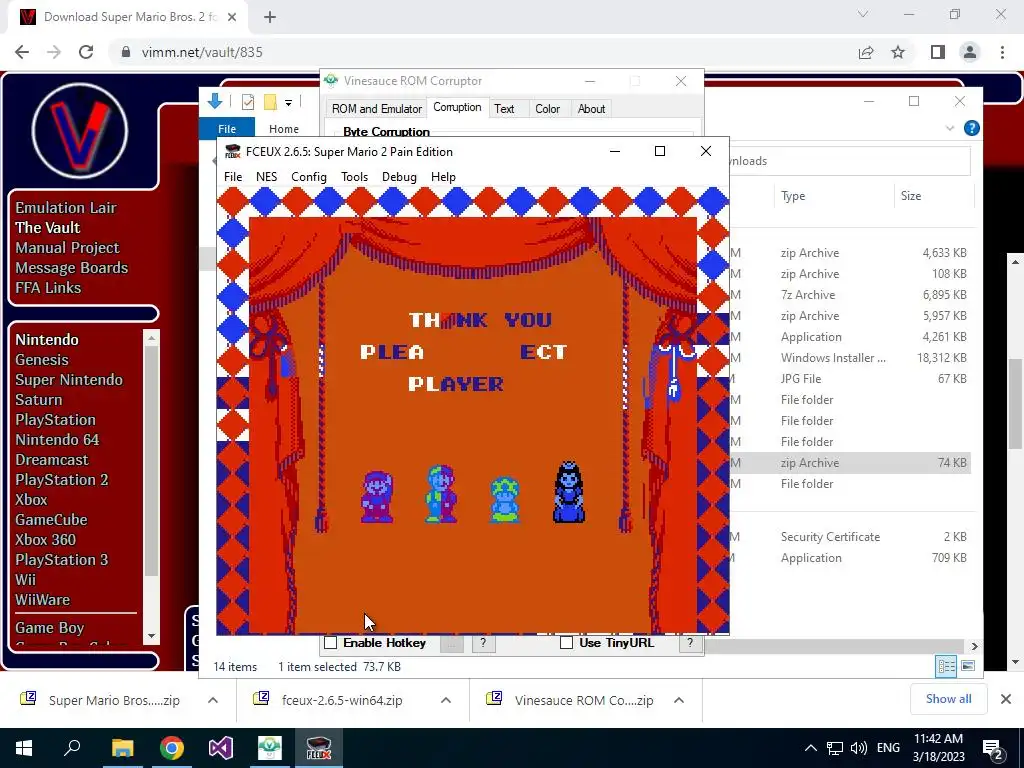Click the share page icon in address bar
This screenshot has width=1024, height=768.
pos(866,52)
